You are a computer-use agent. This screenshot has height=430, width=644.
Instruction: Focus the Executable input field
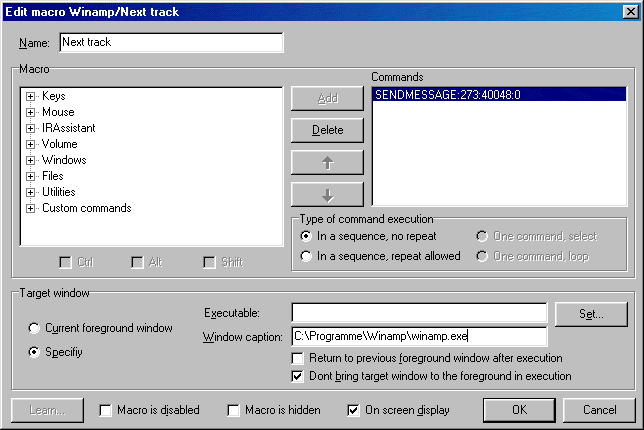(x=419, y=313)
